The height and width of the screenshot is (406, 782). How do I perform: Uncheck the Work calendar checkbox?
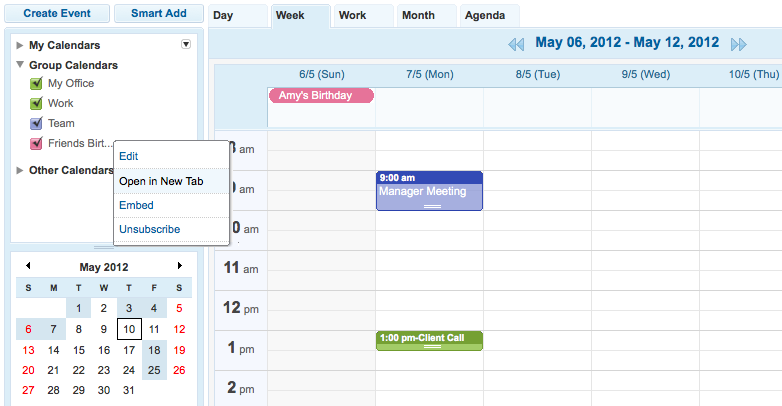(x=37, y=104)
